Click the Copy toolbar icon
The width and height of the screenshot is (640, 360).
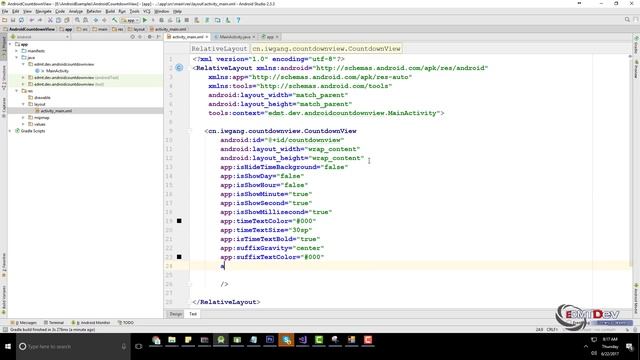click(x=58, y=20)
